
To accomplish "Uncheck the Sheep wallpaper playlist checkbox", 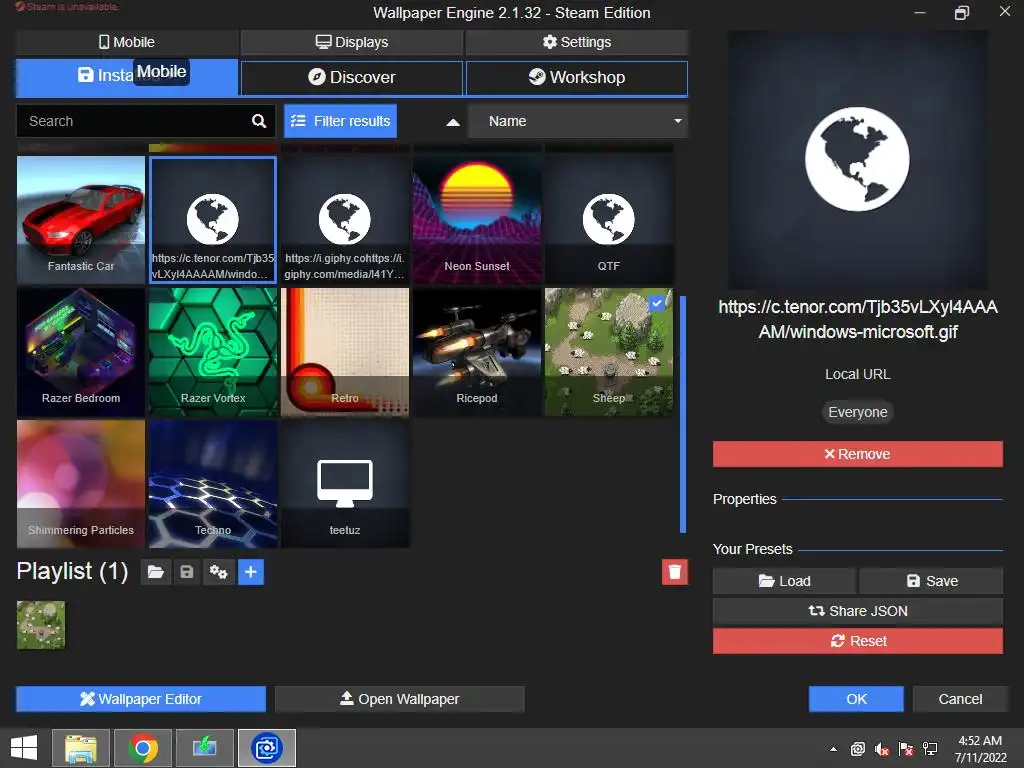I will (x=657, y=304).
